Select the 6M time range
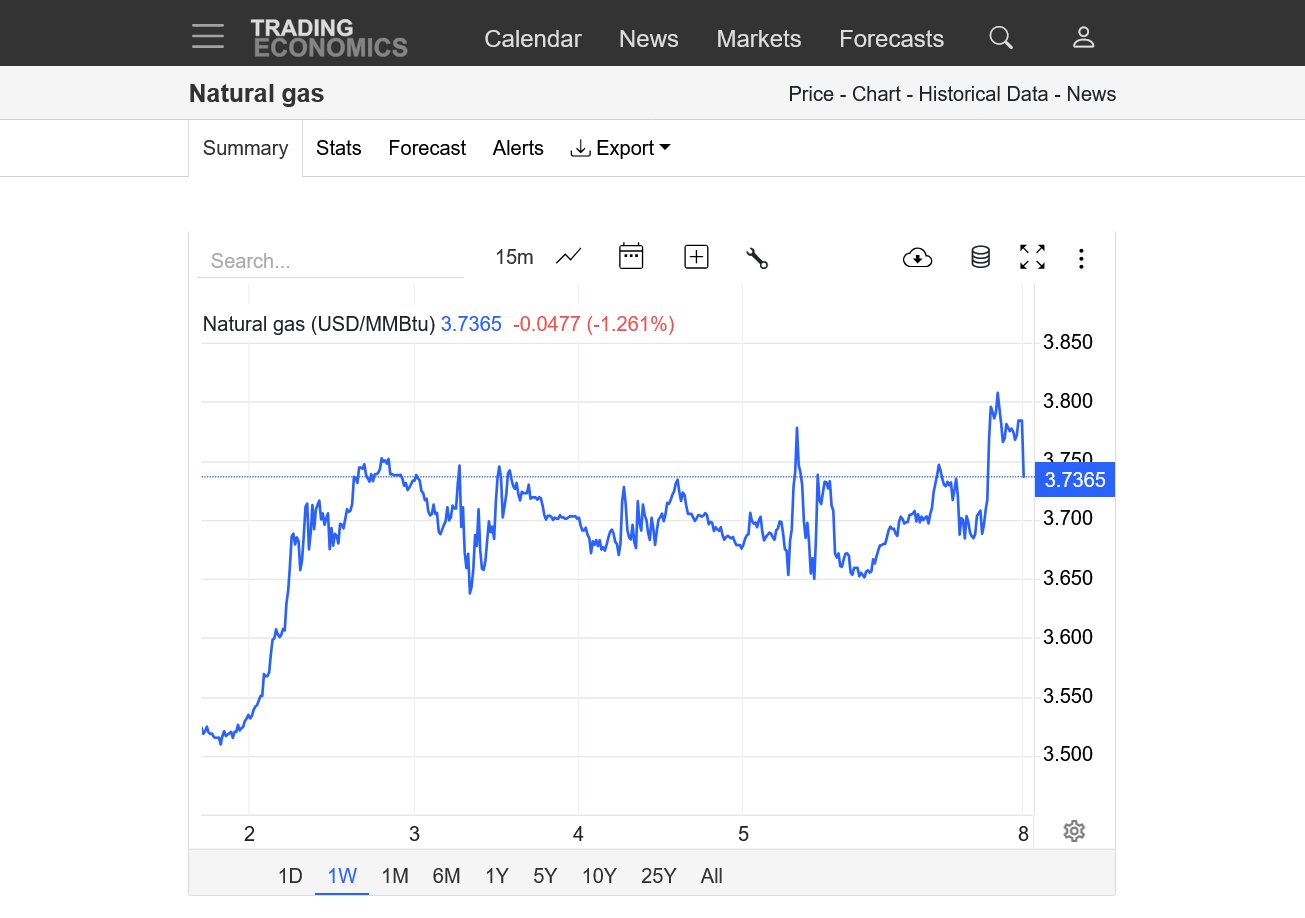 [446, 876]
